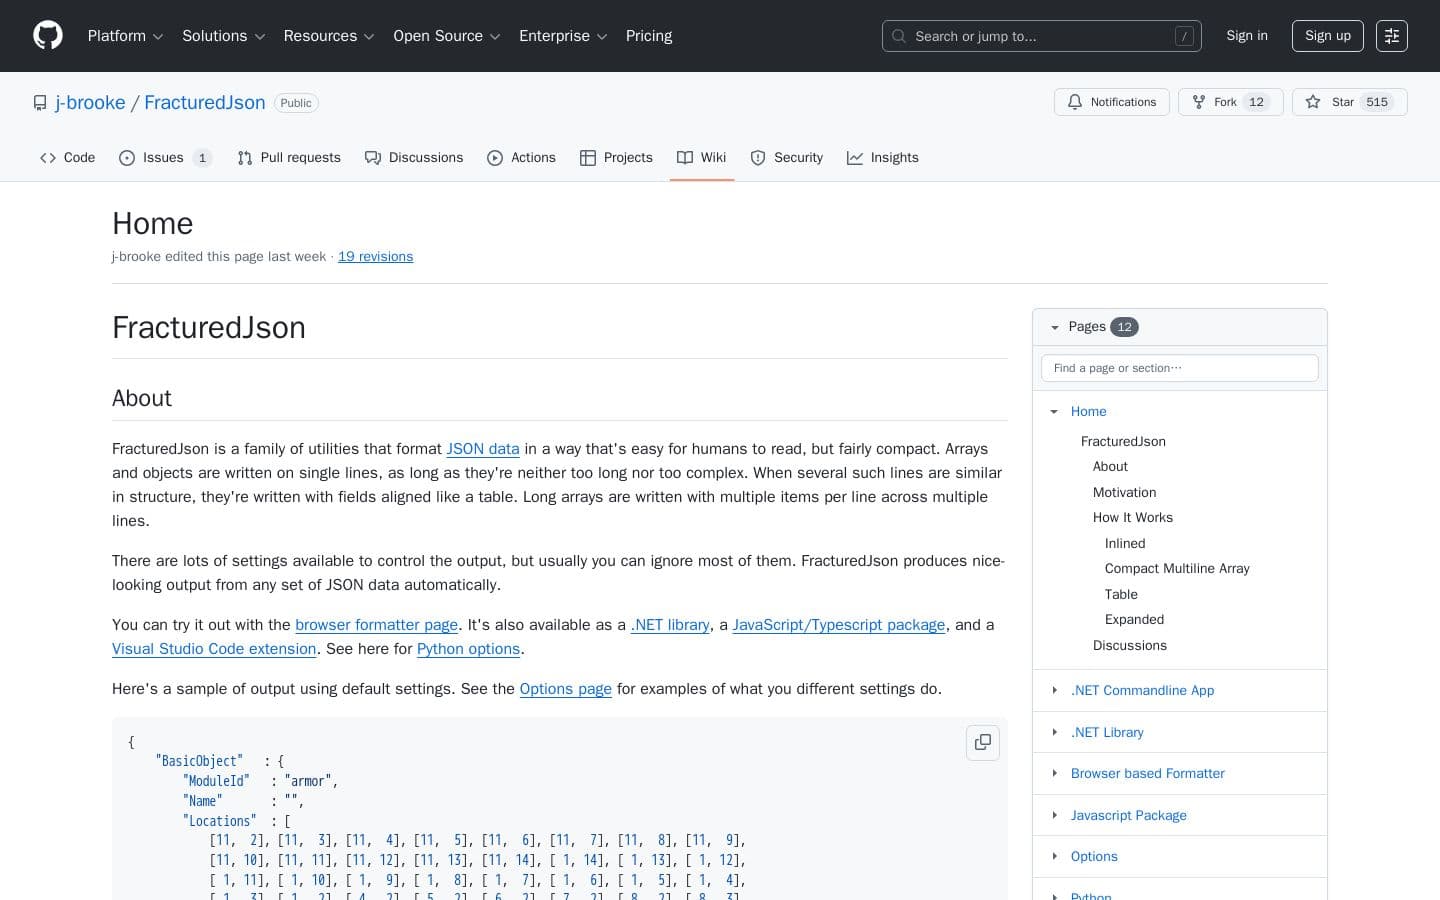Jump to Compact Multiline Array section
1440x900 pixels.
pyautogui.click(x=1177, y=569)
